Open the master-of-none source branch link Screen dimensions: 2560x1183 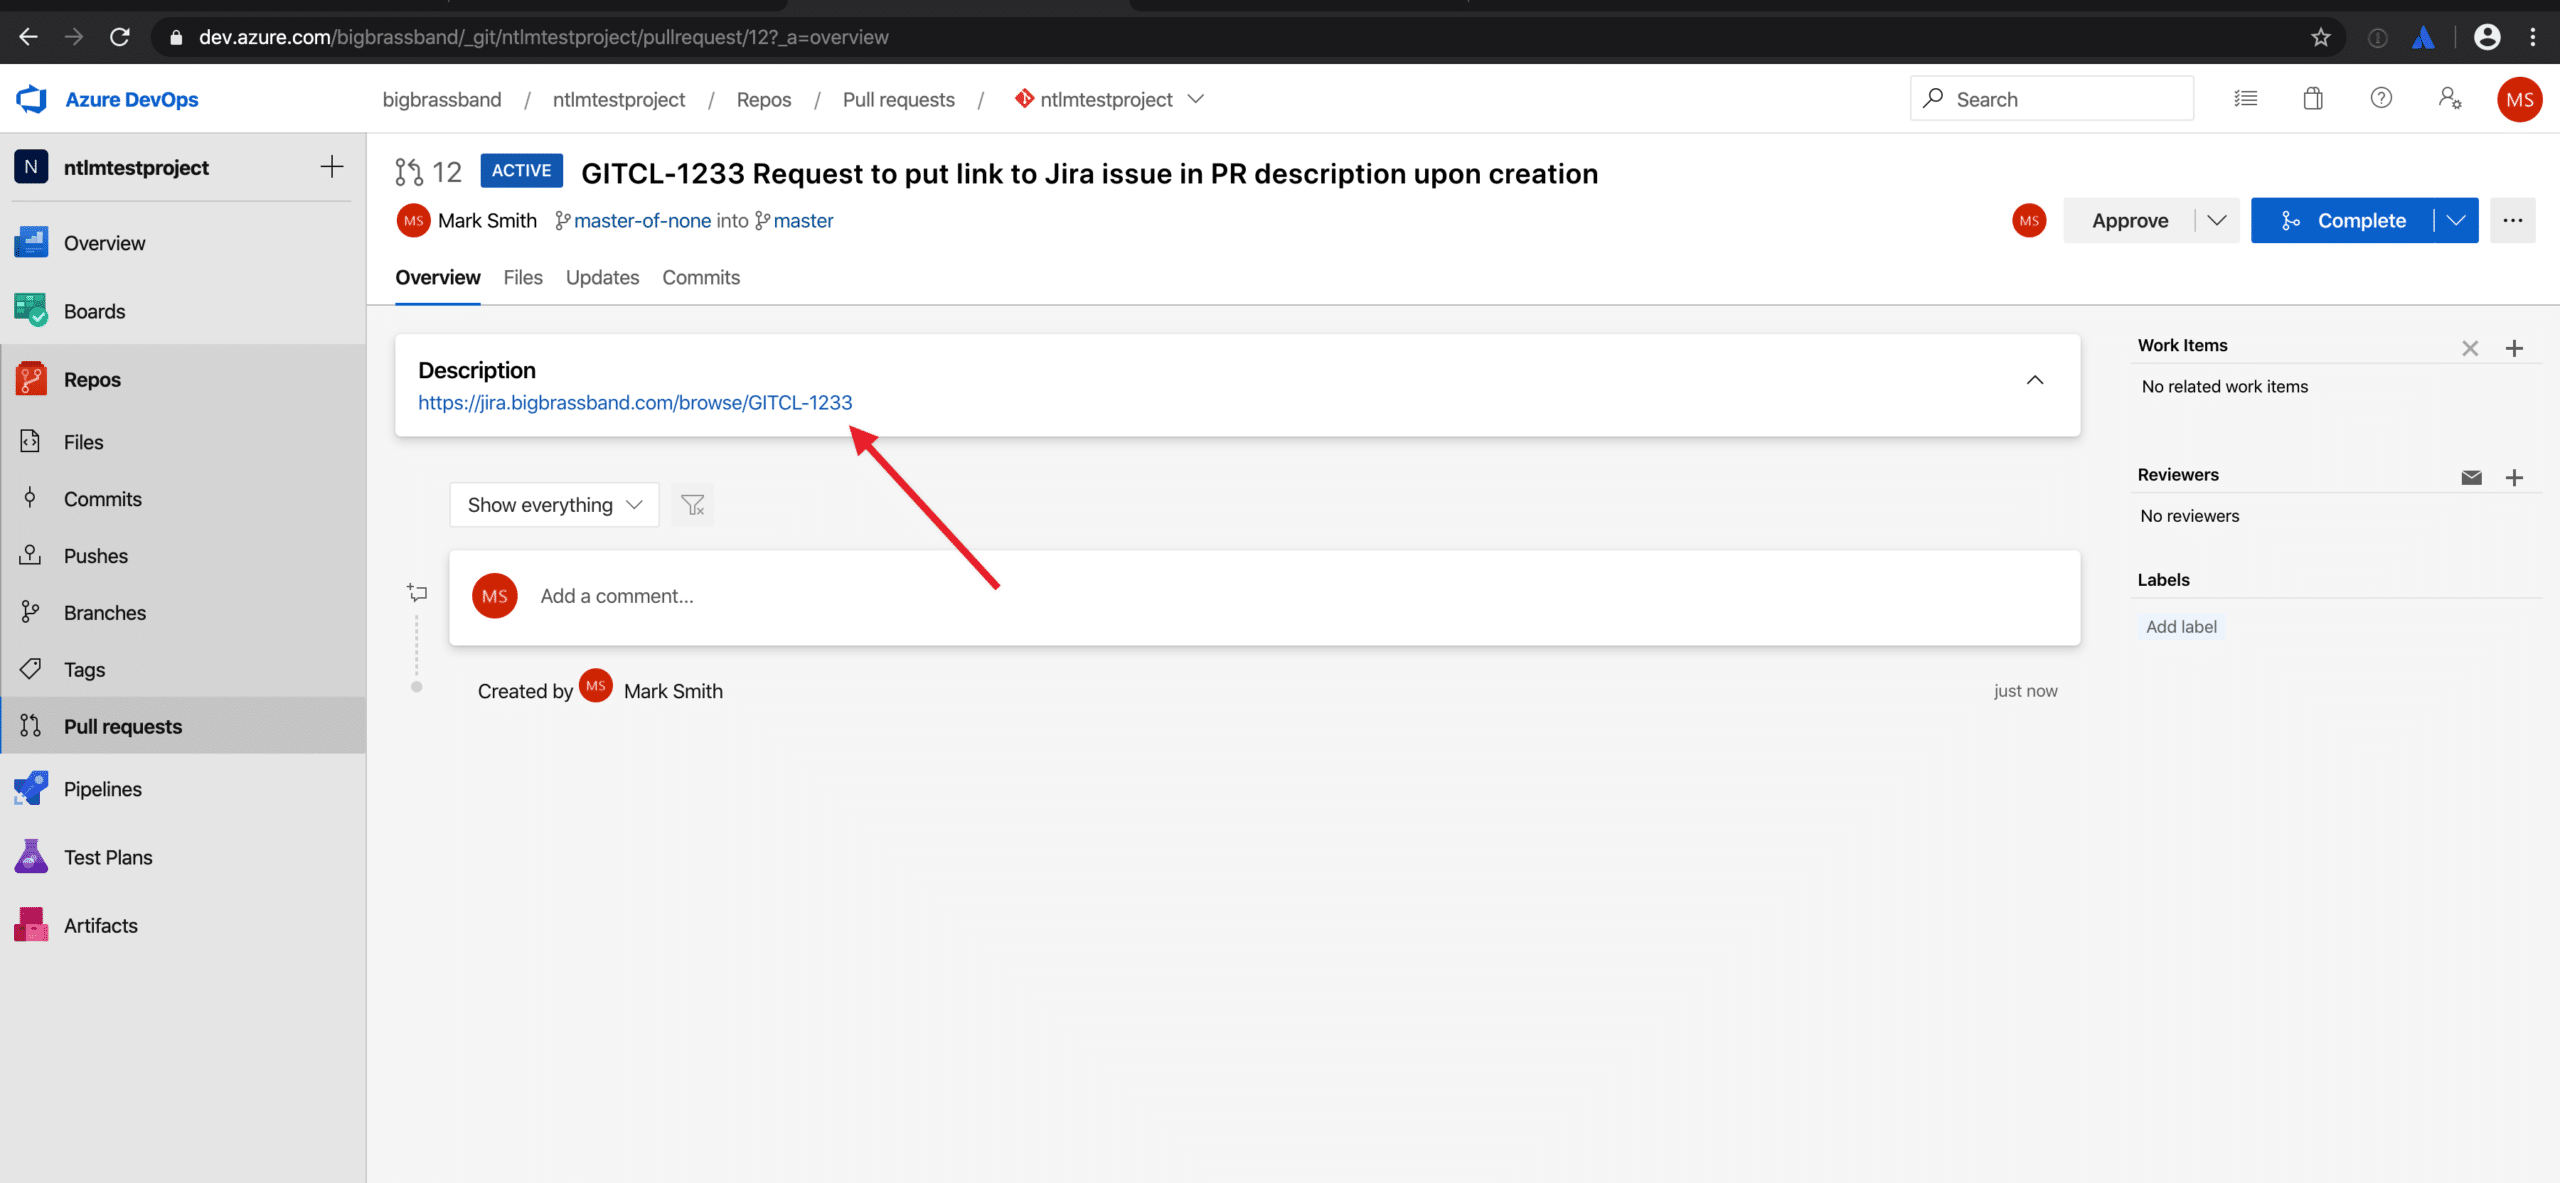pyautogui.click(x=642, y=221)
